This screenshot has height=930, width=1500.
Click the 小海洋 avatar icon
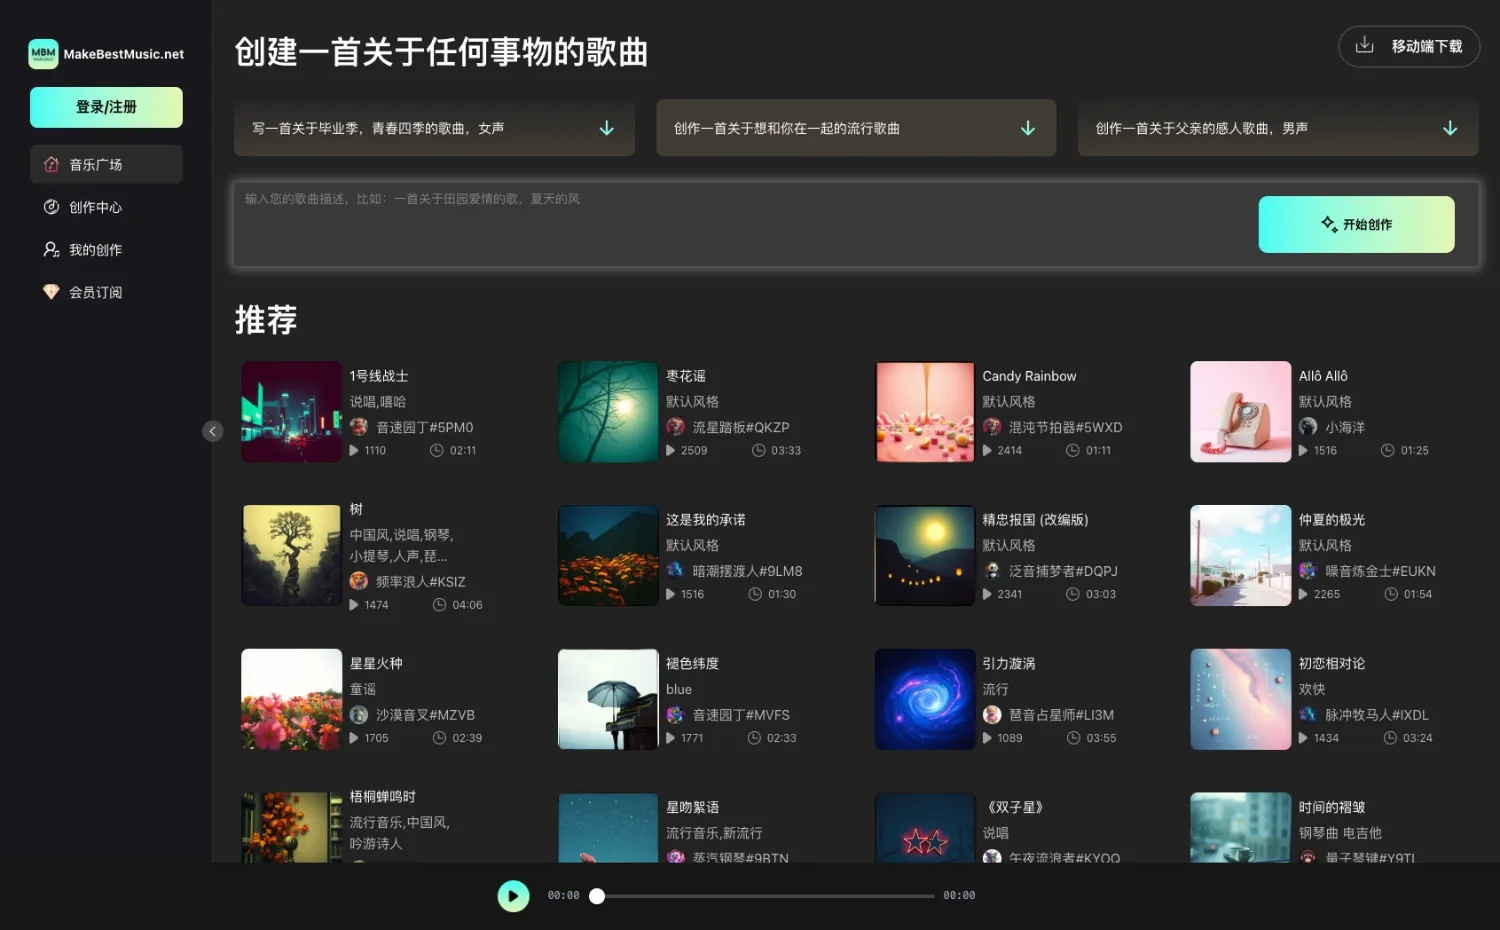pyautogui.click(x=1308, y=427)
